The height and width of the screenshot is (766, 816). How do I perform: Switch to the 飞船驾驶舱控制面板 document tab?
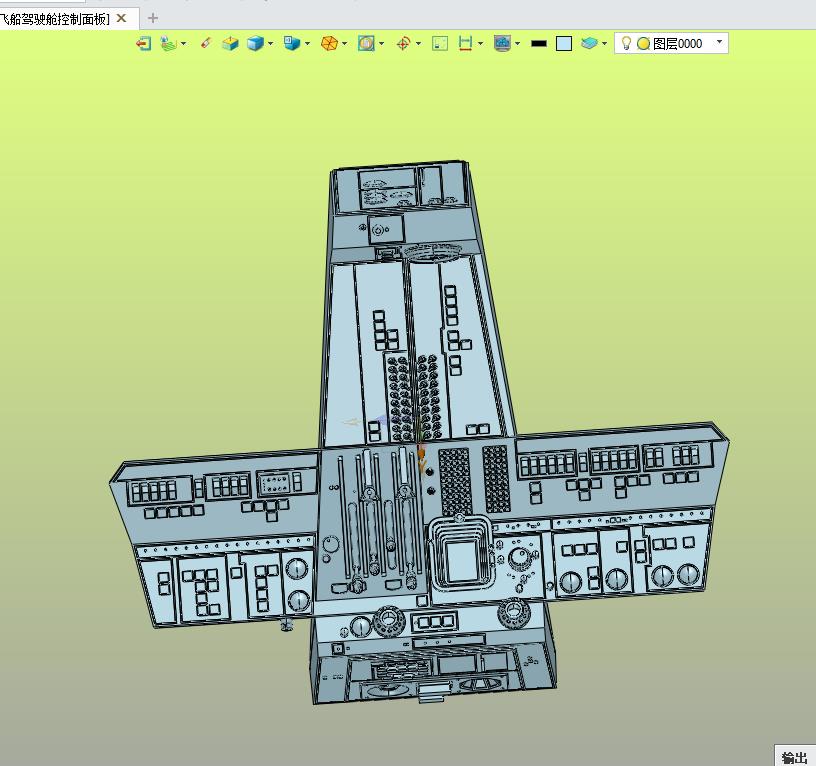point(55,18)
